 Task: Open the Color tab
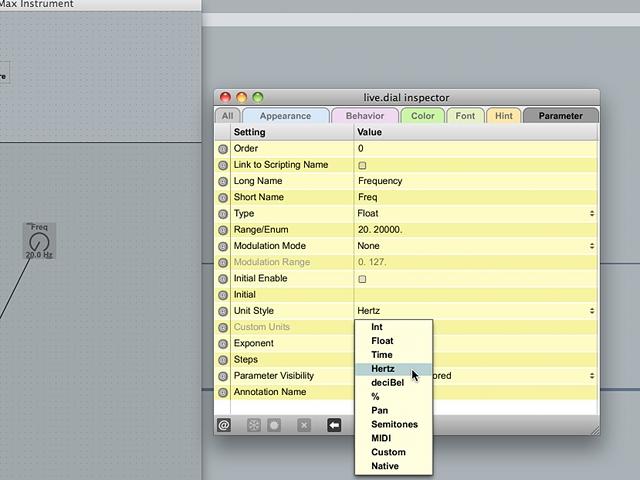coord(423,116)
